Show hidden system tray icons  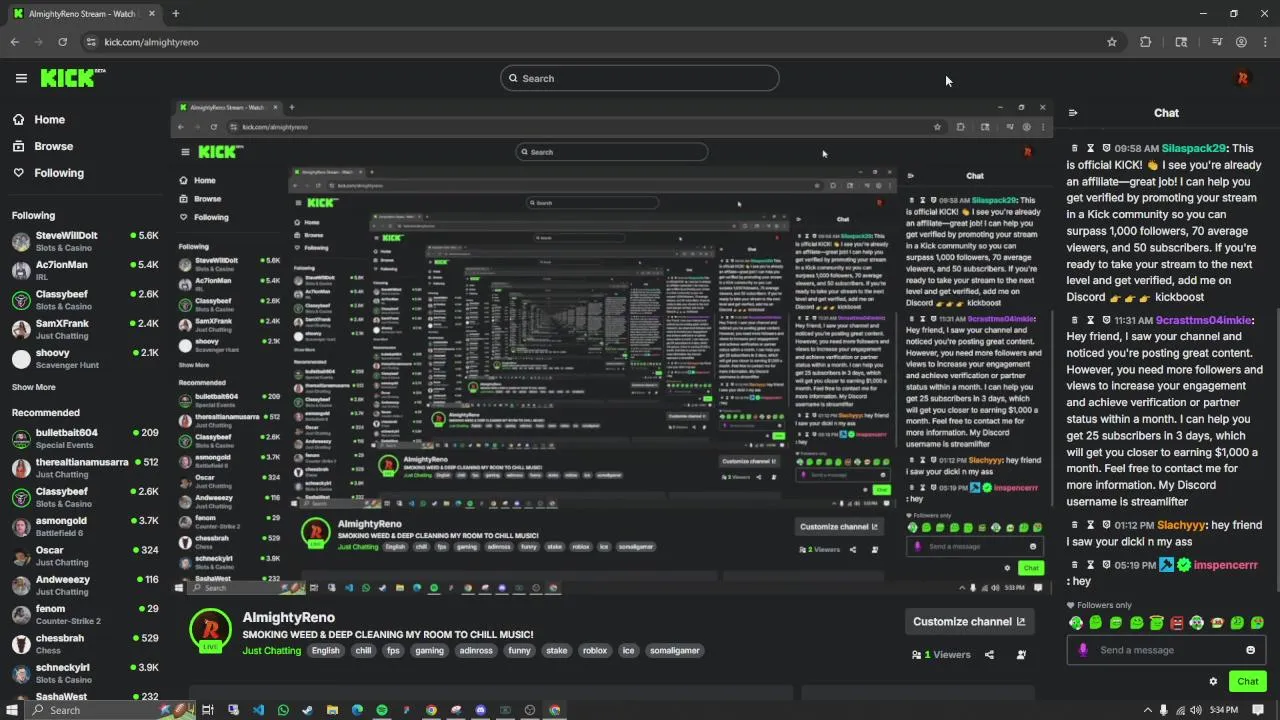[x=1147, y=710]
